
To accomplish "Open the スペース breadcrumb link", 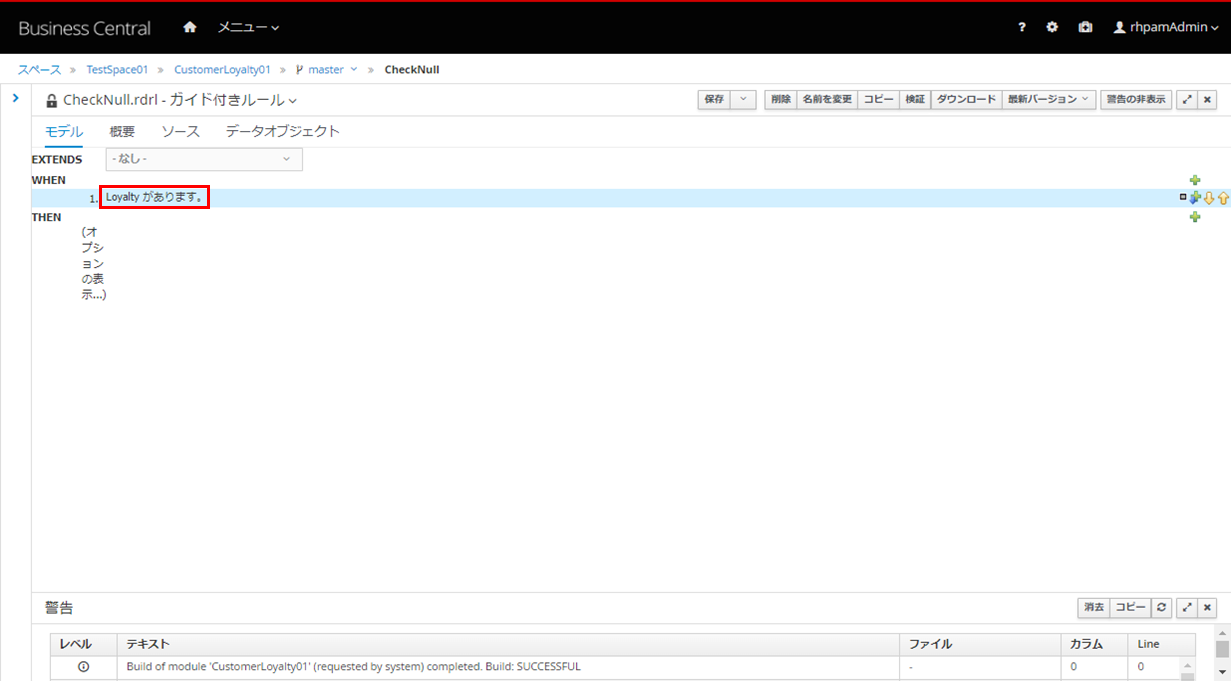I will point(39,70).
